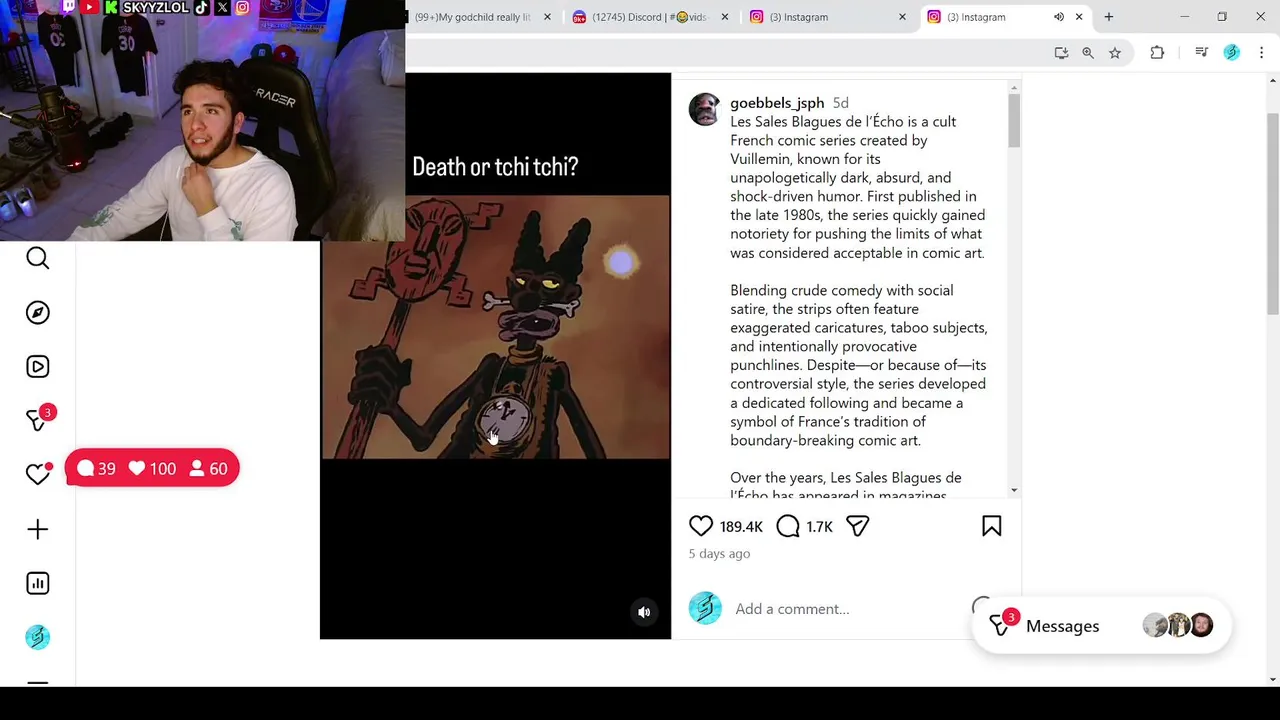1280x720 pixels.
Task: Click the 1.7K comments count
Action: 819,527
